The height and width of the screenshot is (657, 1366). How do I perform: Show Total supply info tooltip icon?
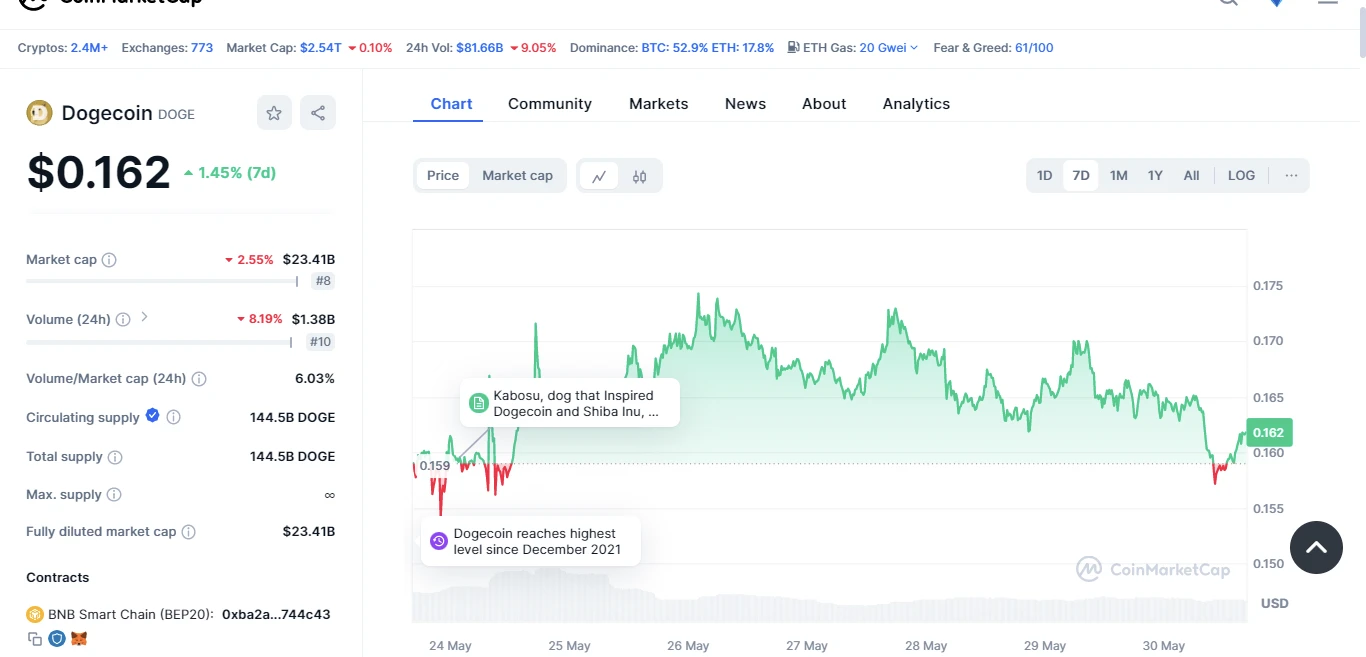(x=115, y=457)
